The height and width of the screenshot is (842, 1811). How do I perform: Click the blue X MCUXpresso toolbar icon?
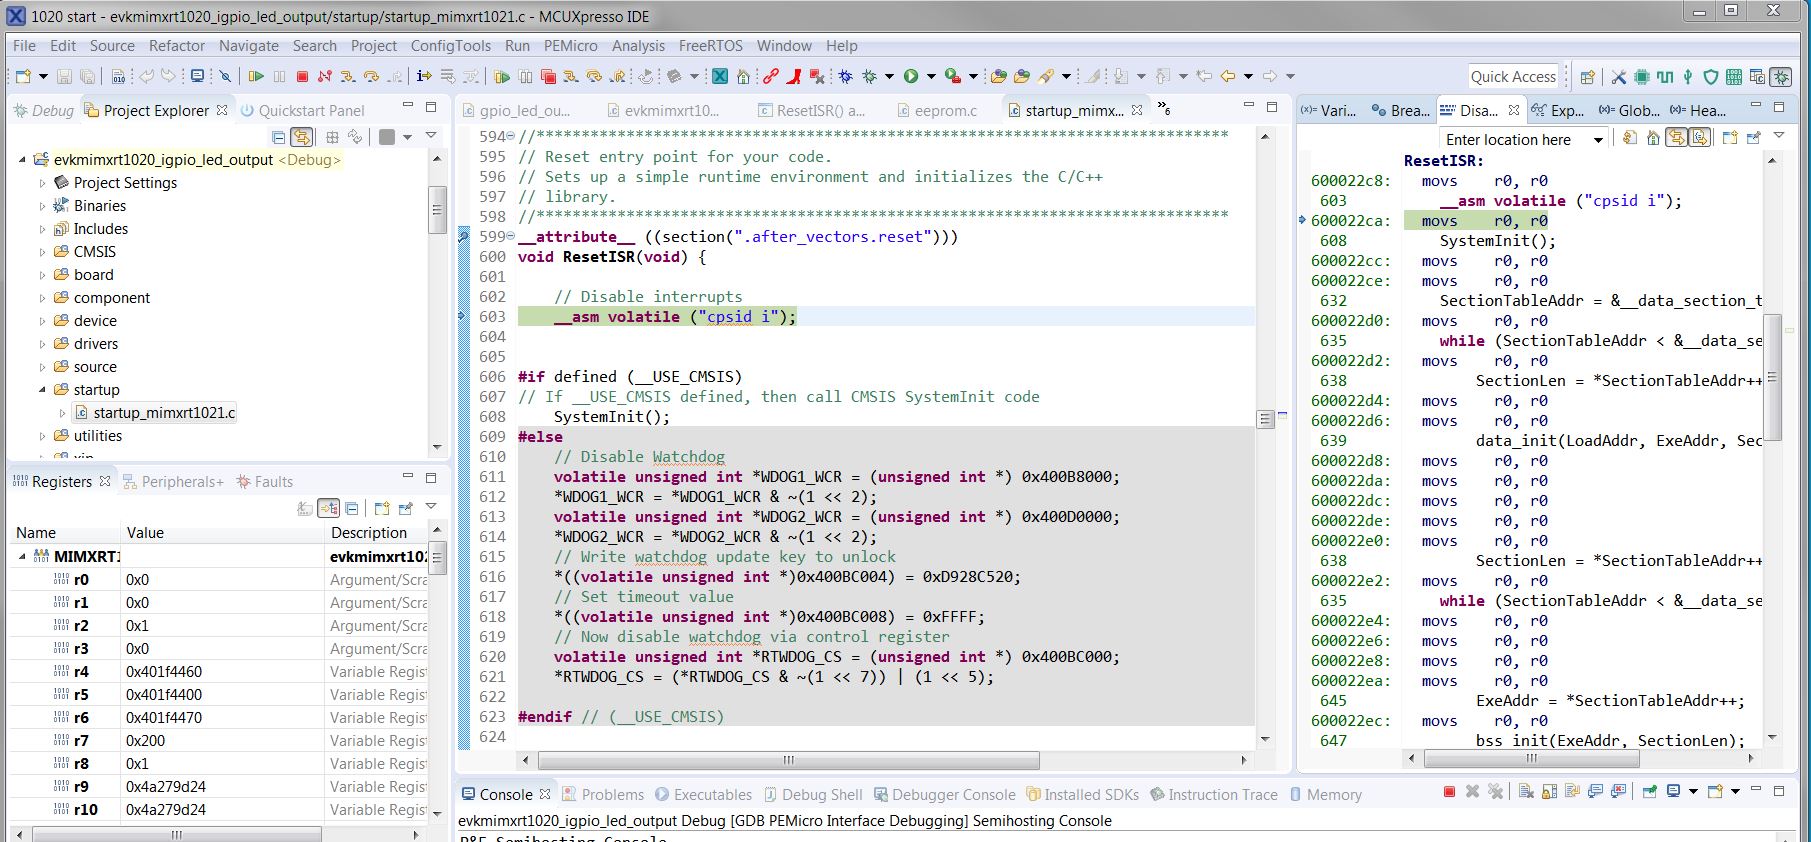(719, 76)
